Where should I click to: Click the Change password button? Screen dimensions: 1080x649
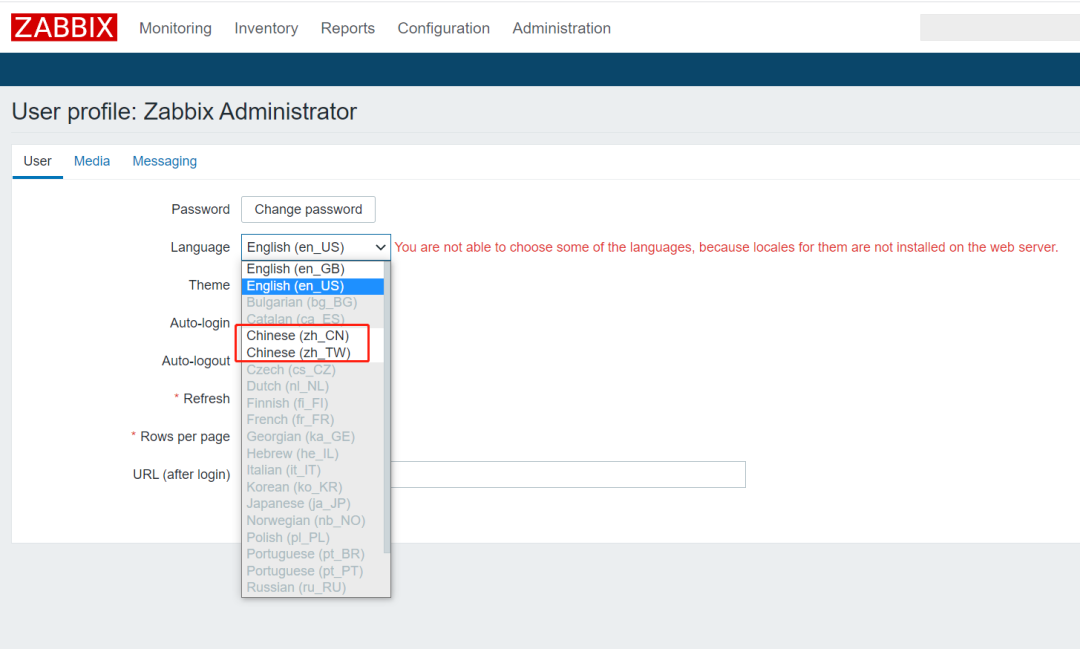coord(308,209)
